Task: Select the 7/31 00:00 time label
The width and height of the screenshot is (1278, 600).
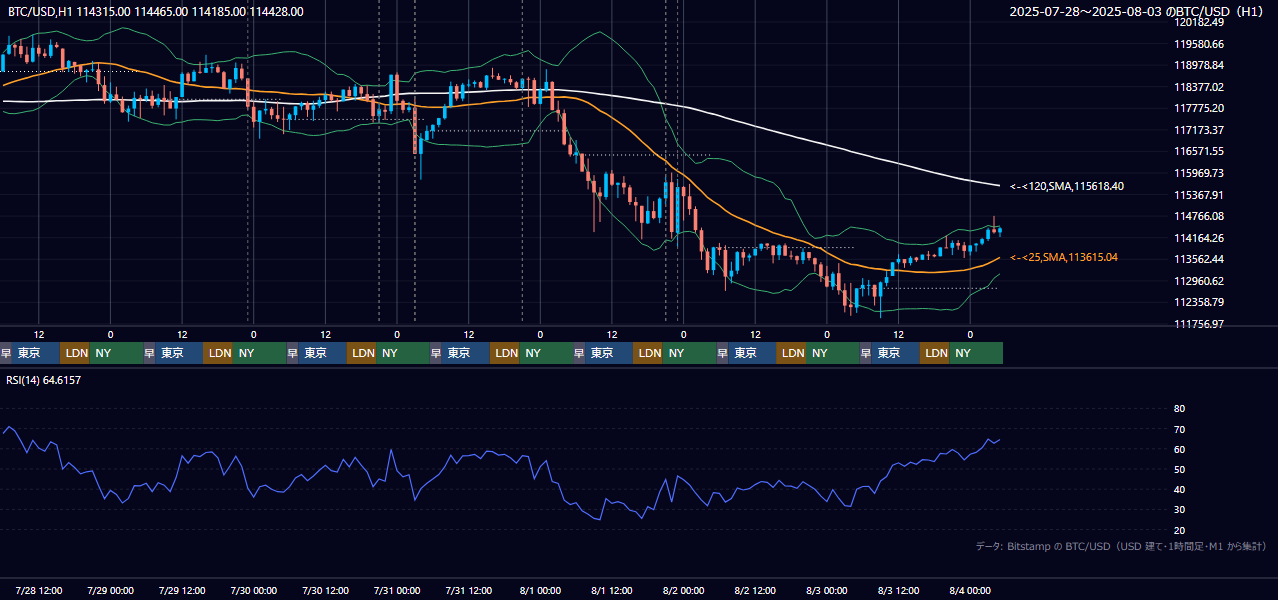Action: (397, 590)
